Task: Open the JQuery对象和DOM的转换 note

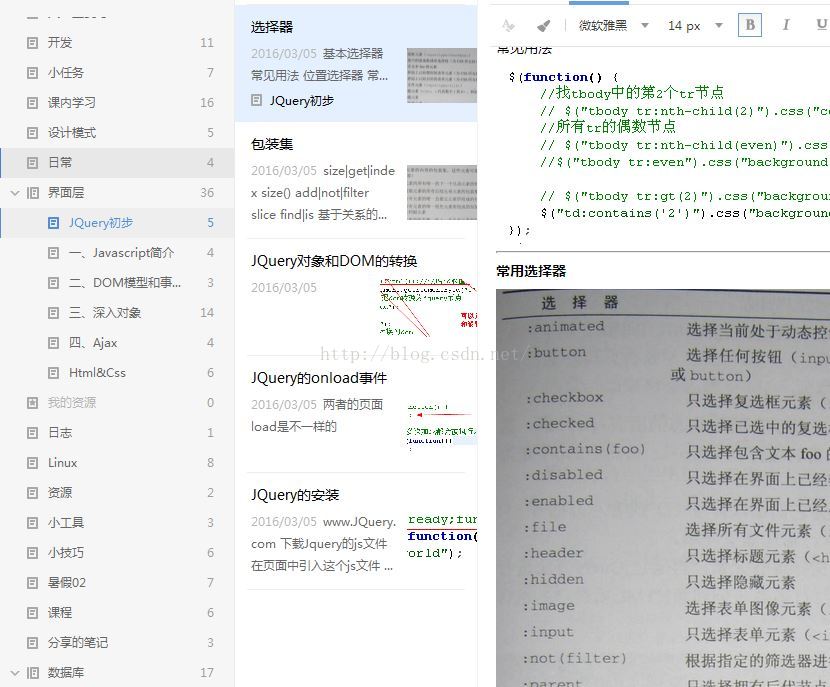Action: pyautogui.click(x=356, y=297)
